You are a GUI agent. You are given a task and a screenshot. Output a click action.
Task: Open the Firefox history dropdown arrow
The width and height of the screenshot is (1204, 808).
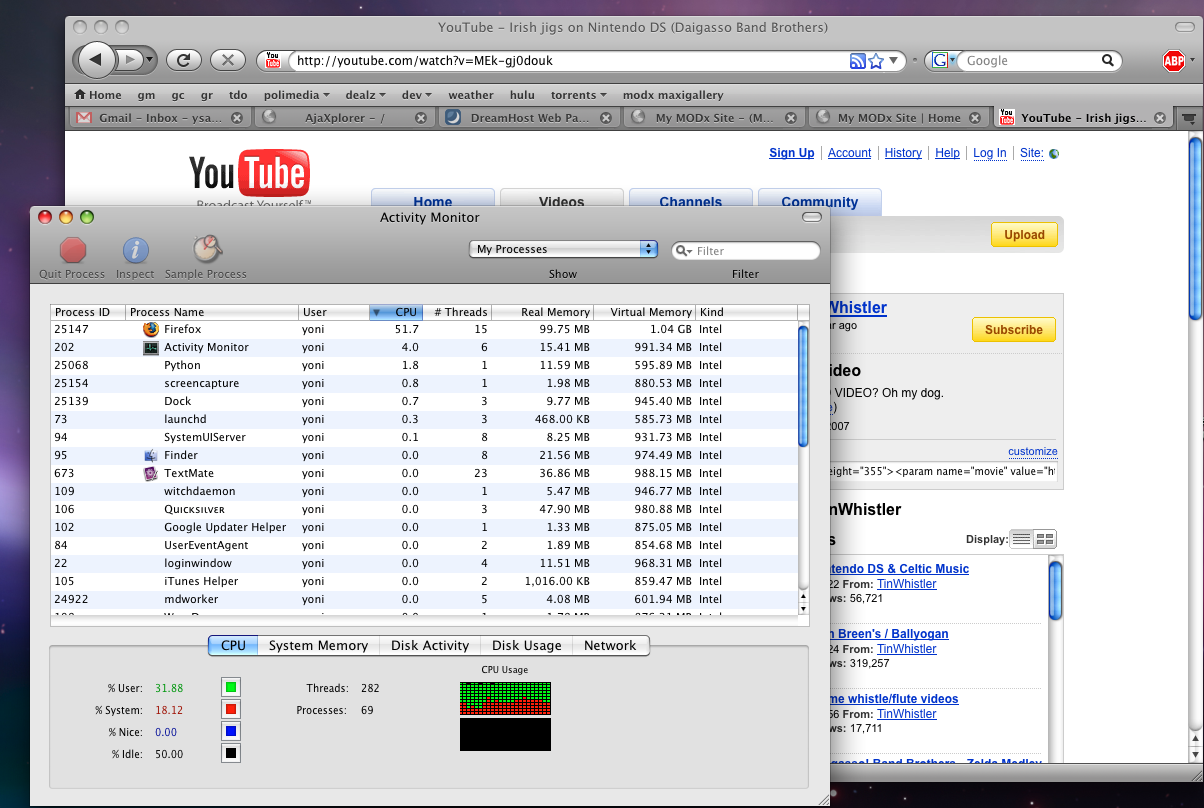(150, 60)
